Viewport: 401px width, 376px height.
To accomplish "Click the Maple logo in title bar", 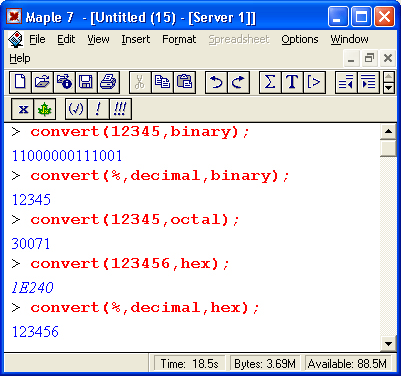I will click(x=14, y=17).
